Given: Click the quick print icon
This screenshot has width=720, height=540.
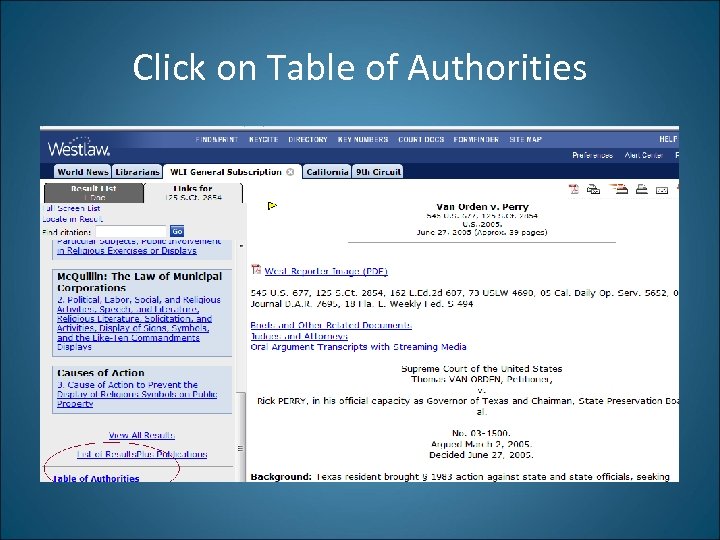Looking at the screenshot, I should [x=619, y=189].
